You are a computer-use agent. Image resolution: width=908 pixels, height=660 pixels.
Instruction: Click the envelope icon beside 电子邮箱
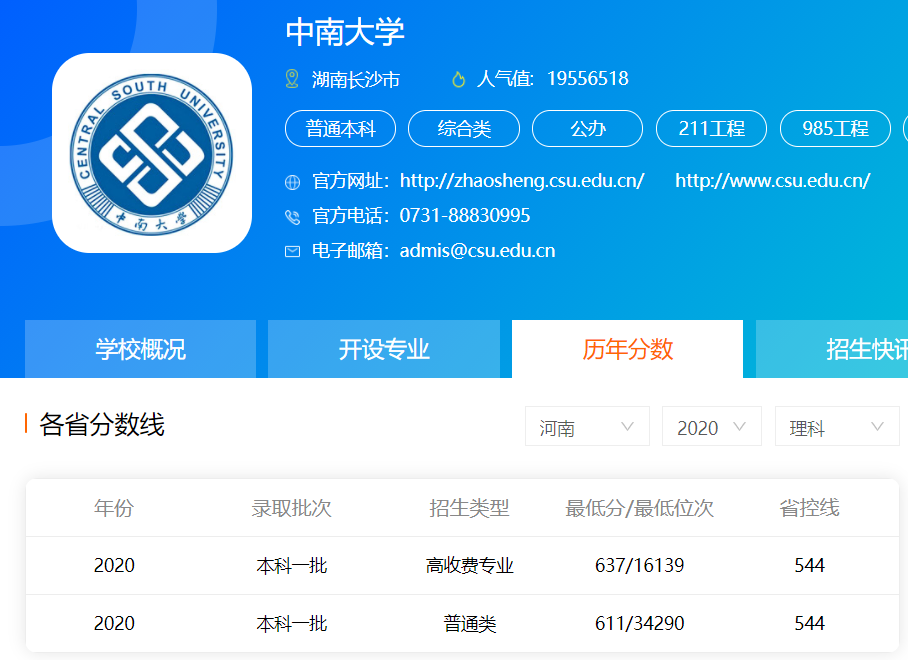click(291, 250)
